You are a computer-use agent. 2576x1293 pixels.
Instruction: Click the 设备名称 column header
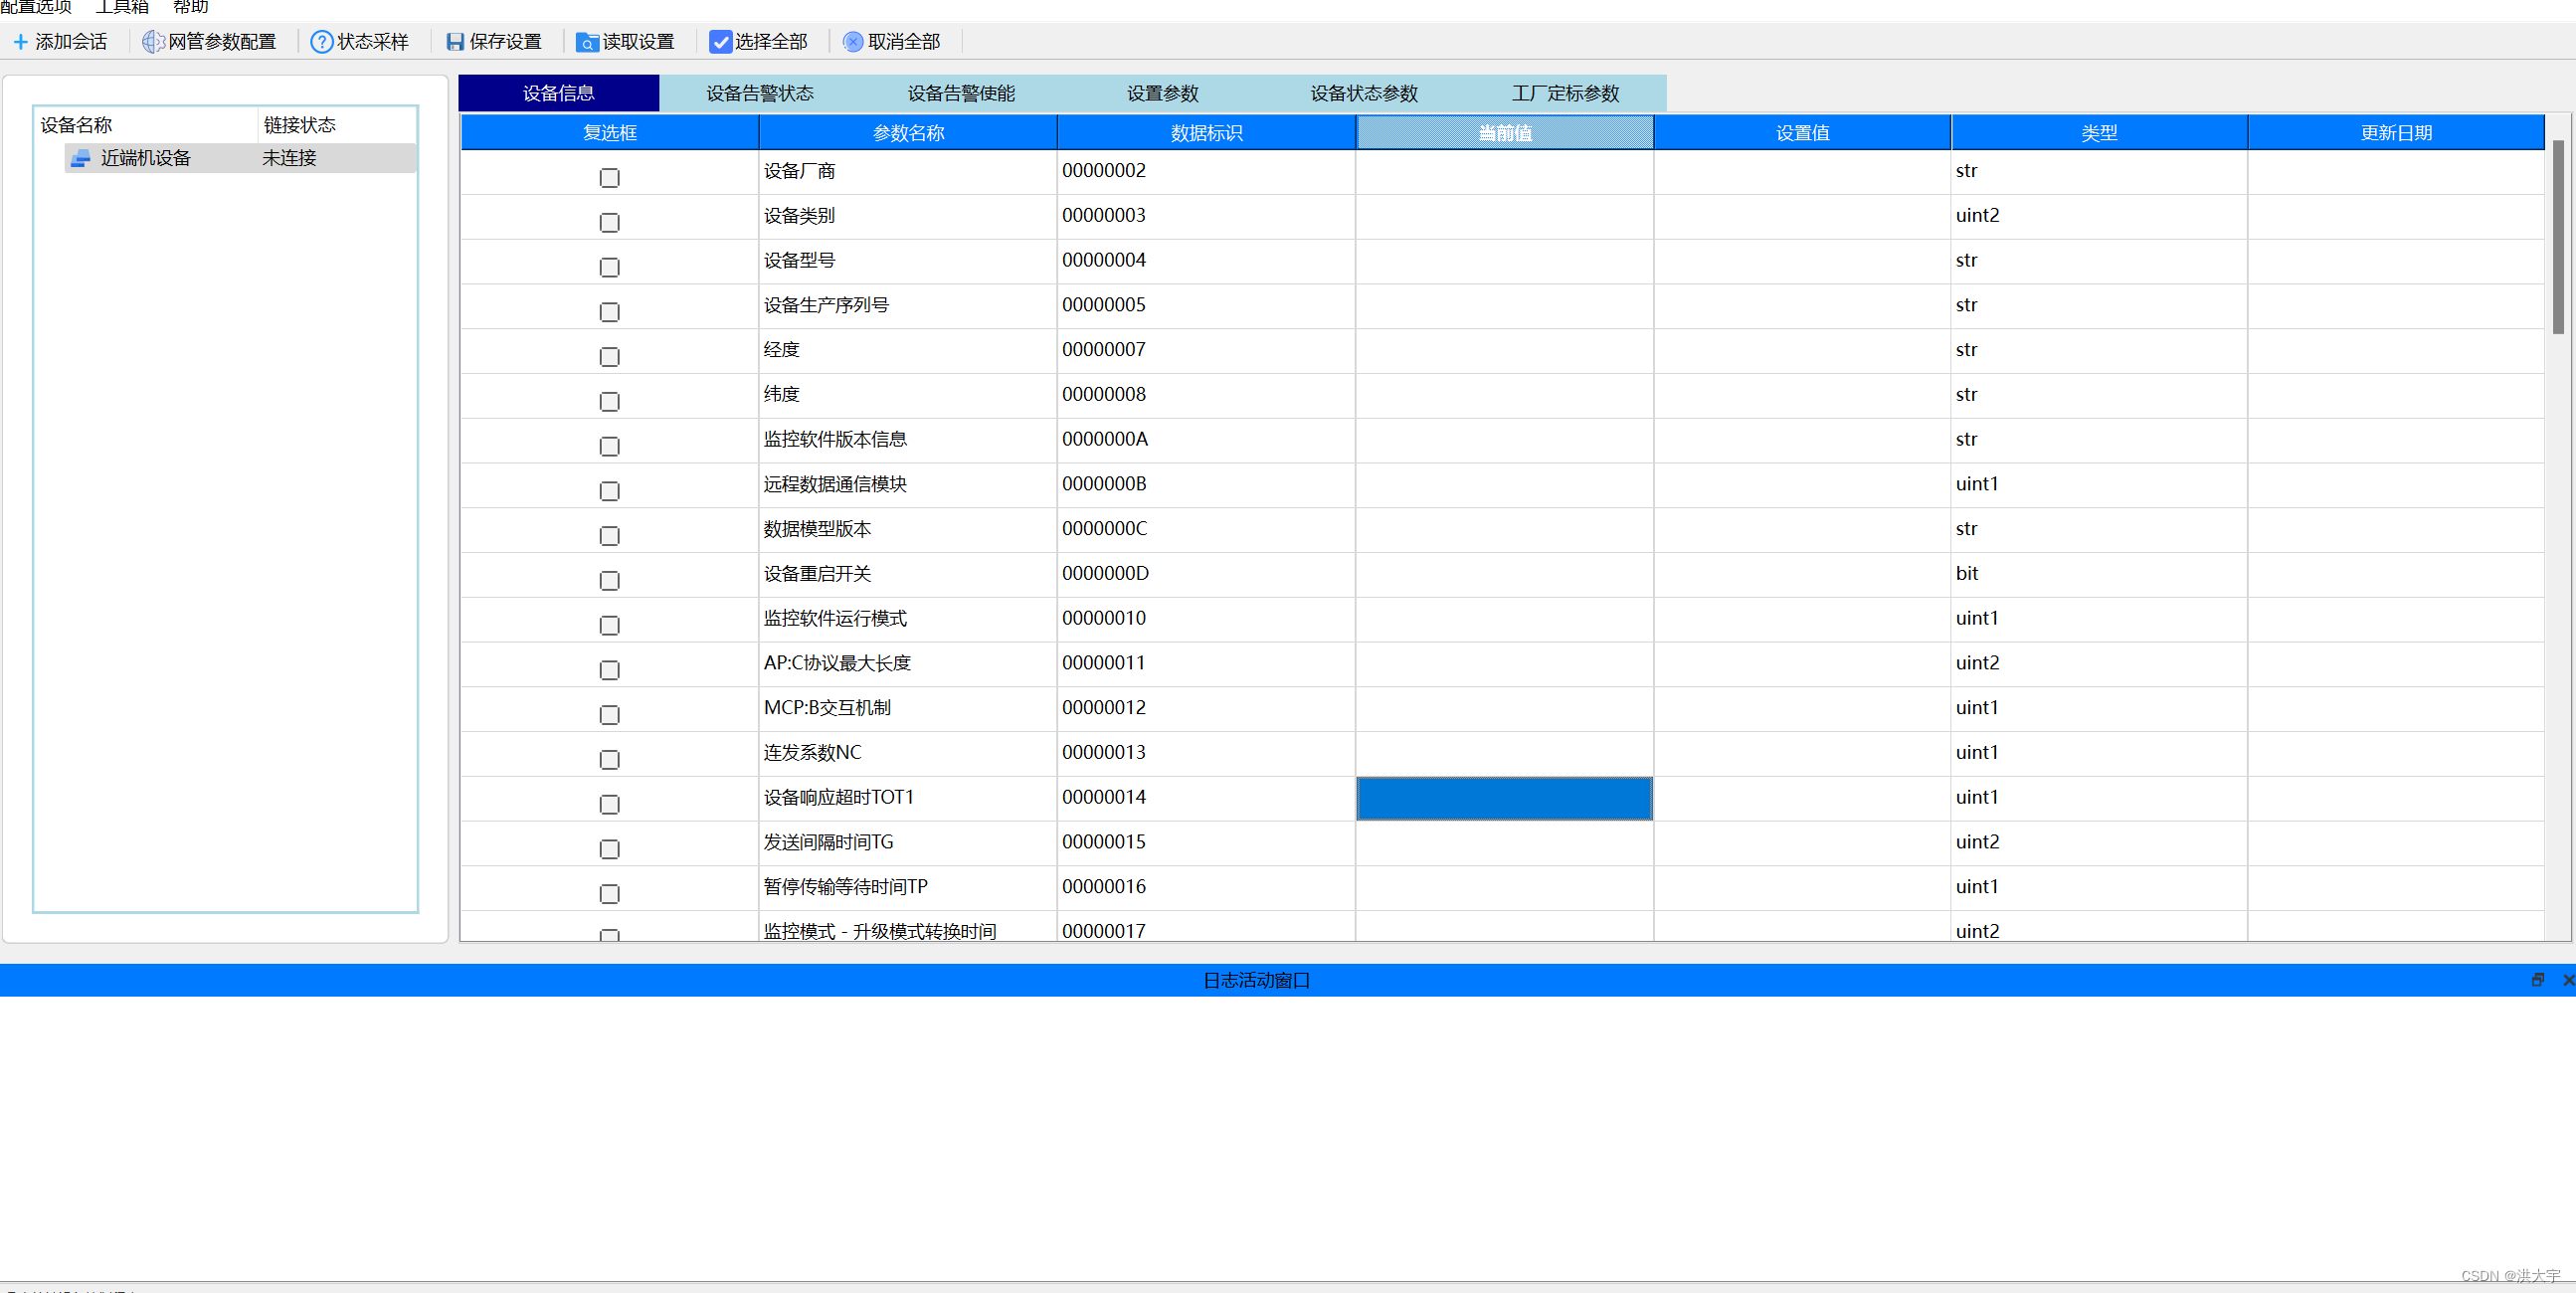point(146,125)
